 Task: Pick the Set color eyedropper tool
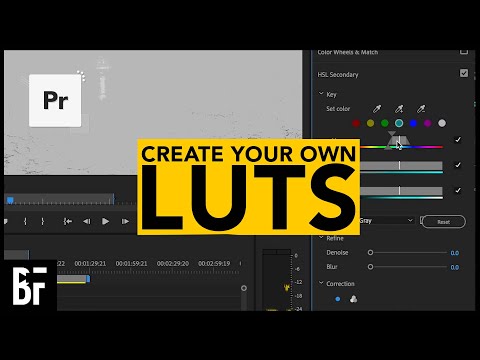coord(377,109)
